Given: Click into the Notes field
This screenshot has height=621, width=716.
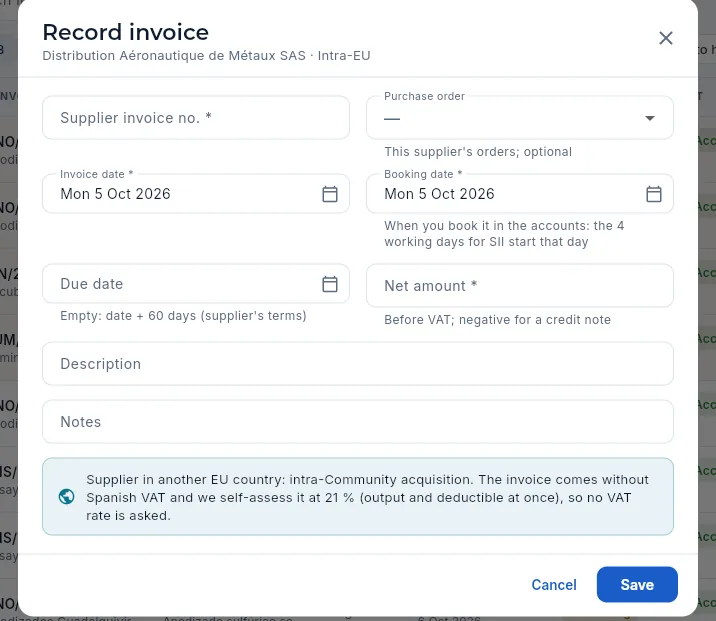Looking at the screenshot, I should tap(358, 421).
